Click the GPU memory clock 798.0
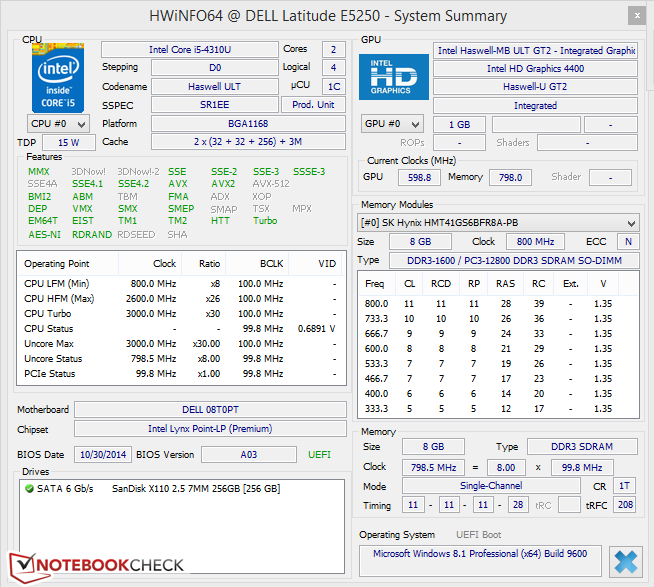The width and height of the screenshot is (654, 587). (x=510, y=178)
